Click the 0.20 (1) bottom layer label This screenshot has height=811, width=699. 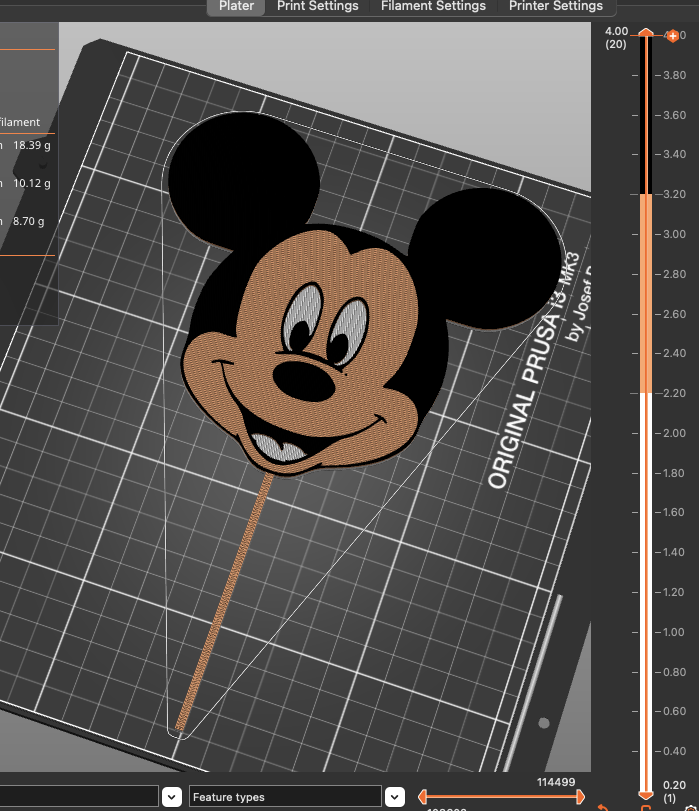click(674, 791)
